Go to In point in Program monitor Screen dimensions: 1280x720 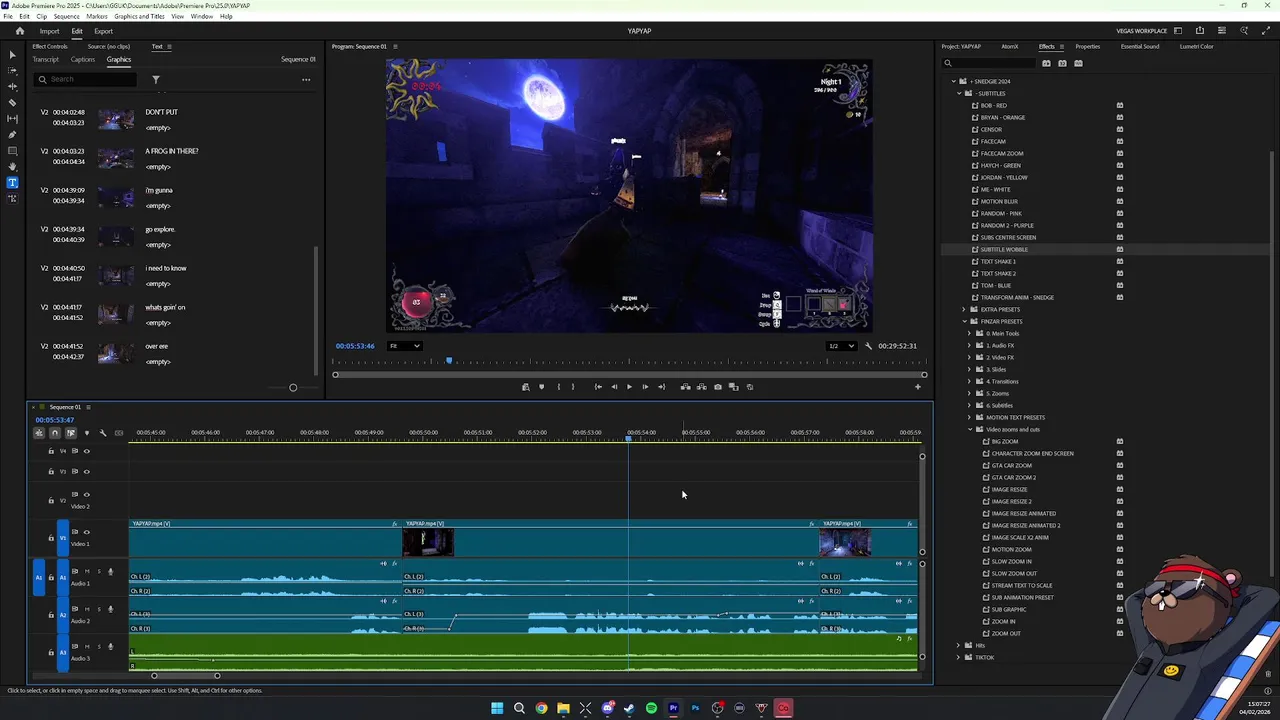pyautogui.click(x=598, y=387)
